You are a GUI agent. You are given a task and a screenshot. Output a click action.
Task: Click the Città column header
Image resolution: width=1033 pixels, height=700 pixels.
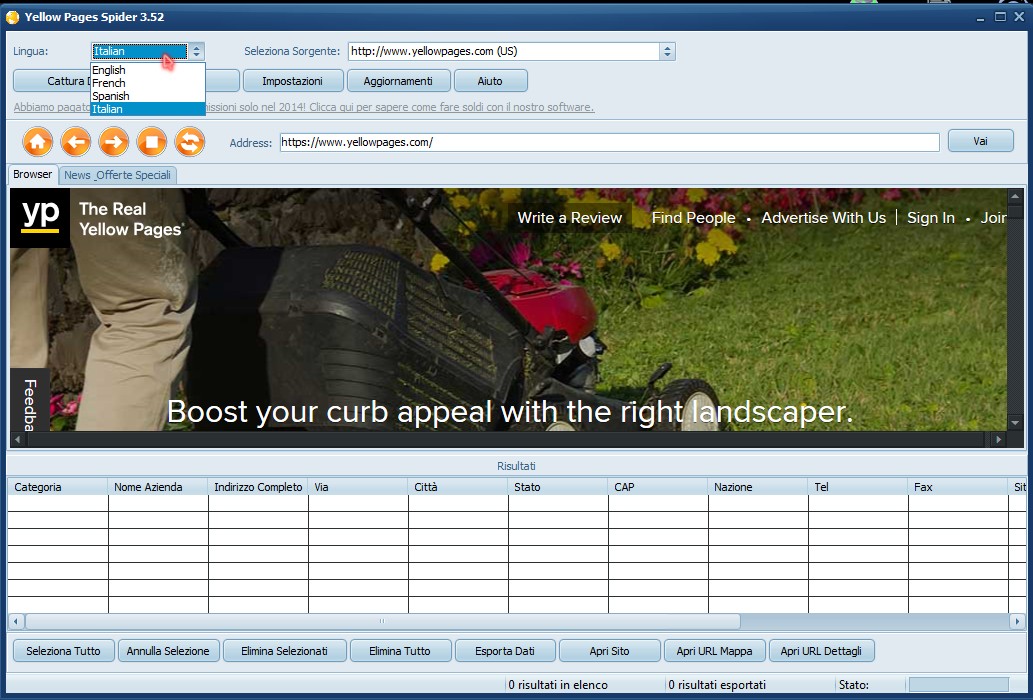click(x=458, y=487)
